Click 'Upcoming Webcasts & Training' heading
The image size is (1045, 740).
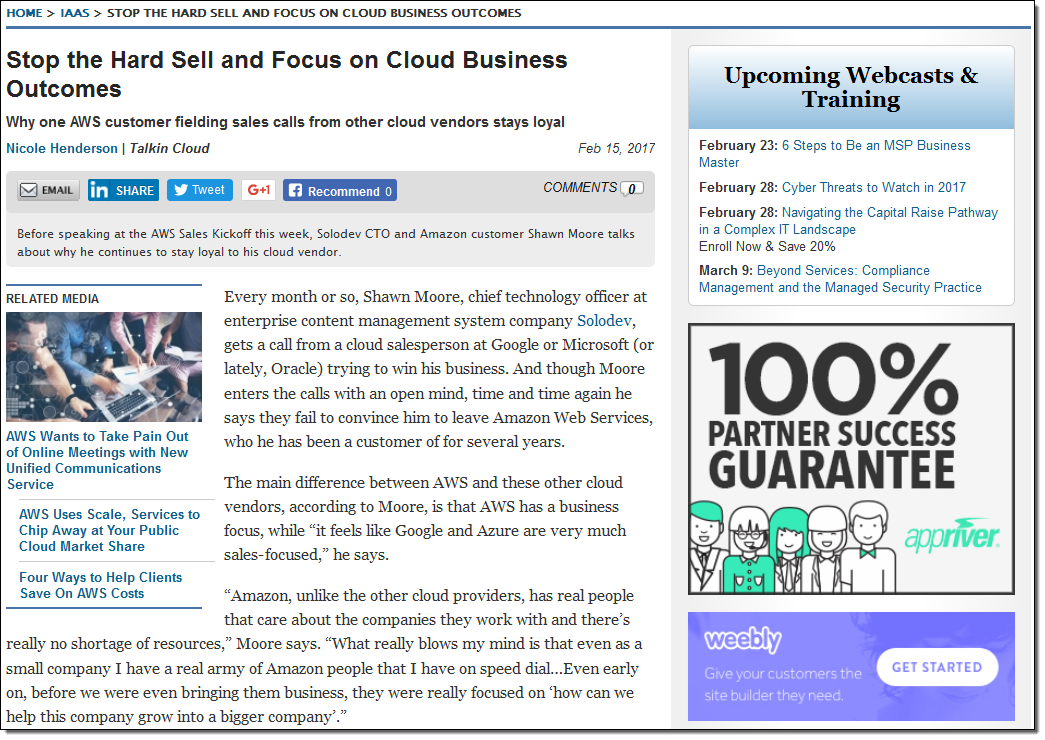851,87
